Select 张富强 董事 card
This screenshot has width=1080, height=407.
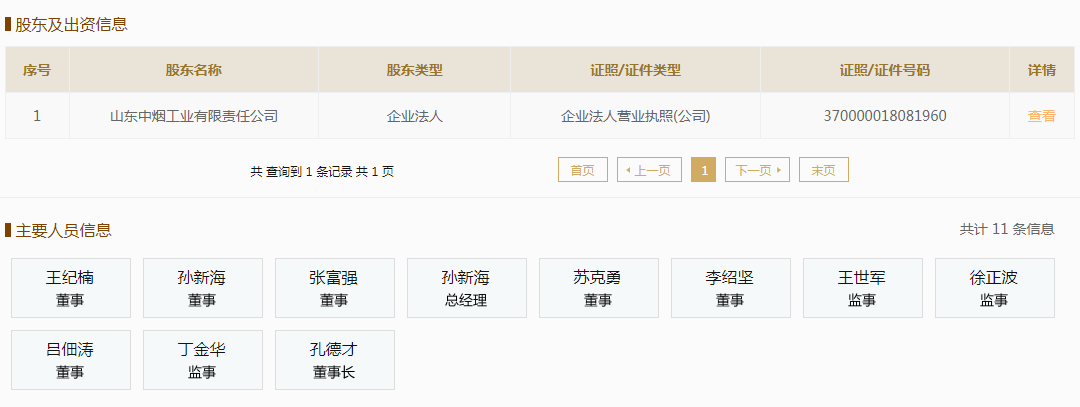point(334,288)
